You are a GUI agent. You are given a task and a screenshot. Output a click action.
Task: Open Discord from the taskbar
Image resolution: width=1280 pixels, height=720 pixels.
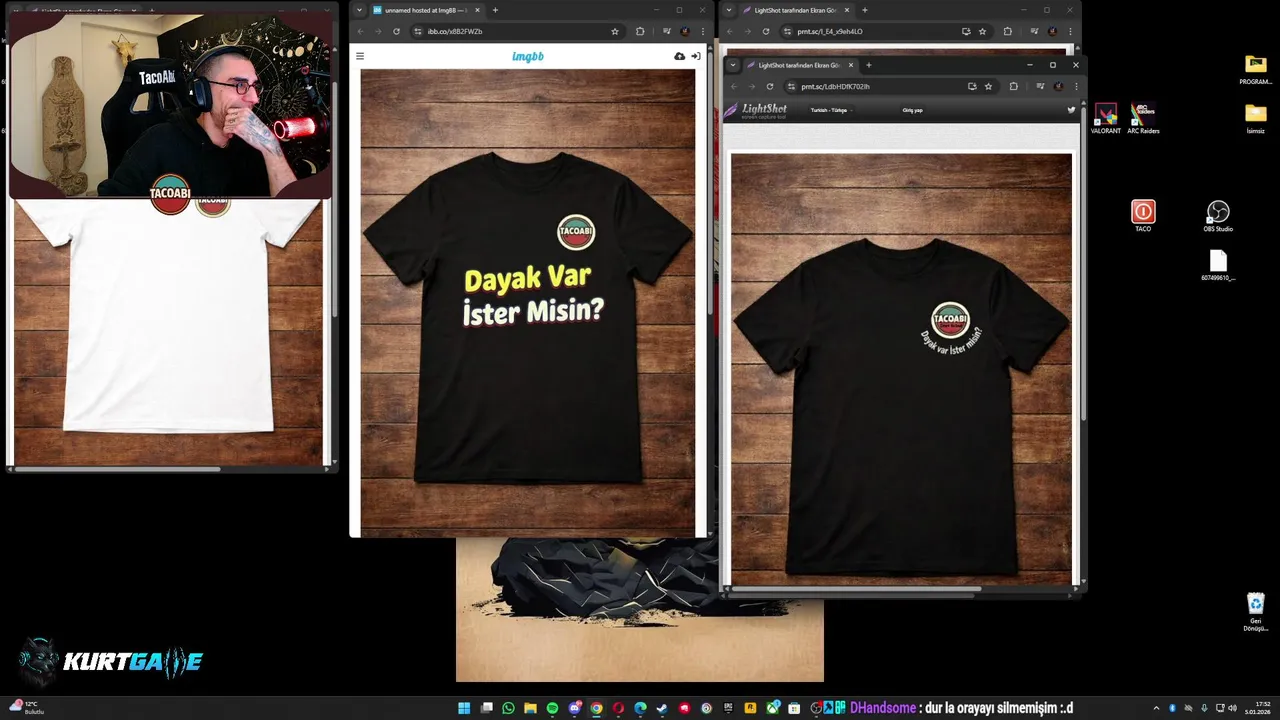click(575, 708)
